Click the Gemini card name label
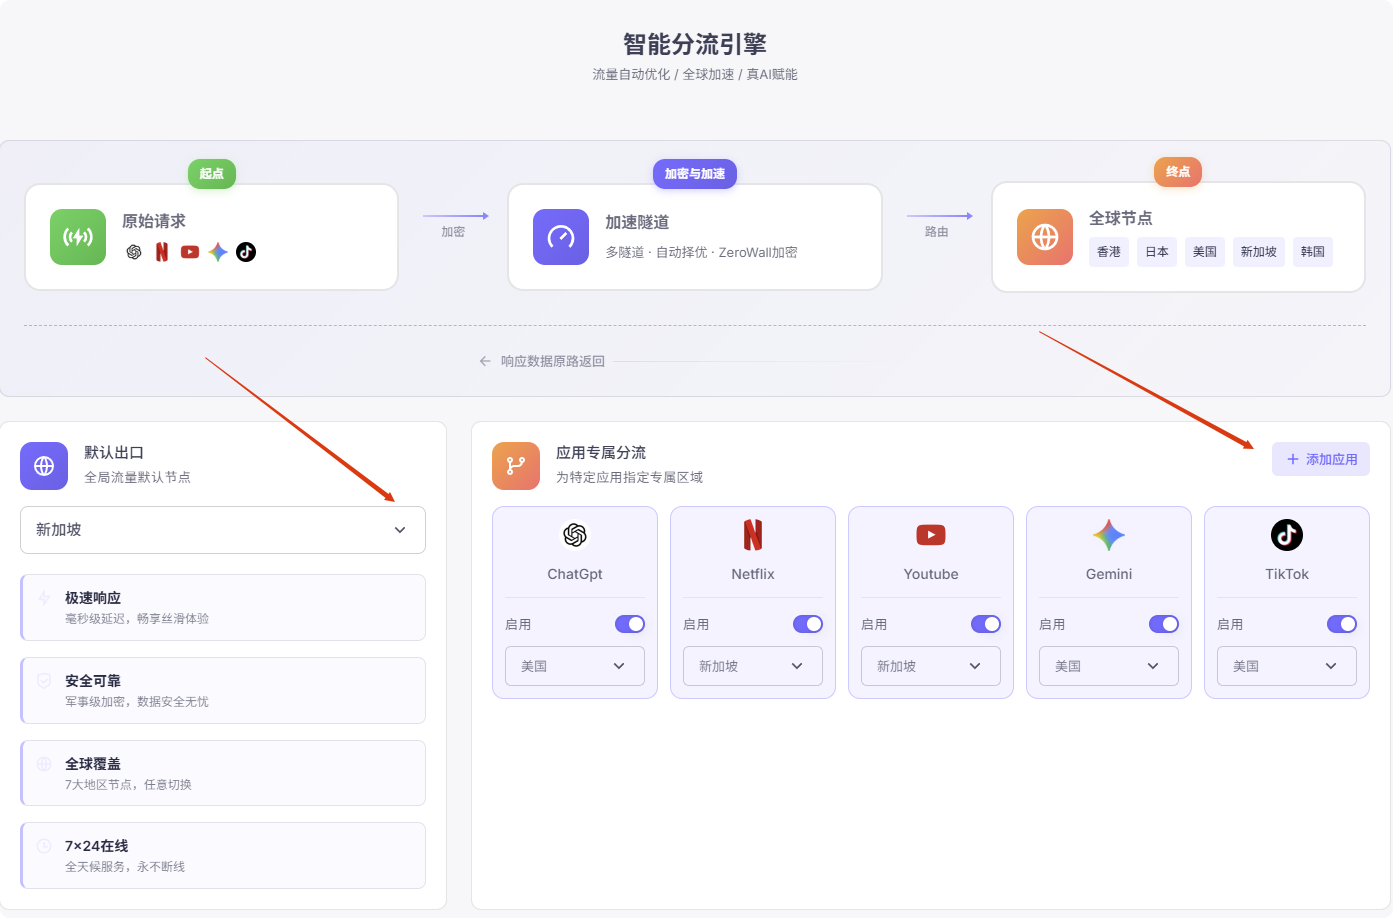 point(1109,574)
